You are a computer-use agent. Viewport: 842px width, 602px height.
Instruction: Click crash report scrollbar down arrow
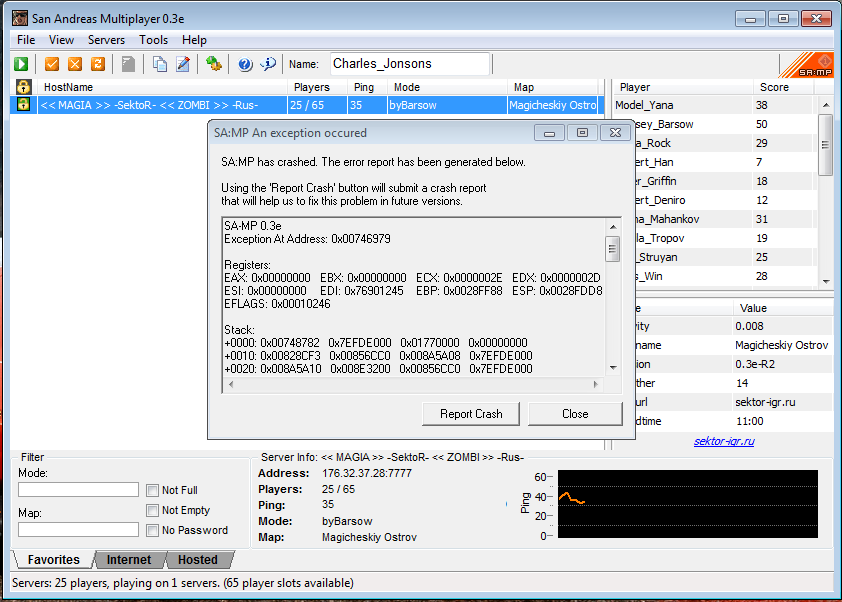pyautogui.click(x=613, y=368)
